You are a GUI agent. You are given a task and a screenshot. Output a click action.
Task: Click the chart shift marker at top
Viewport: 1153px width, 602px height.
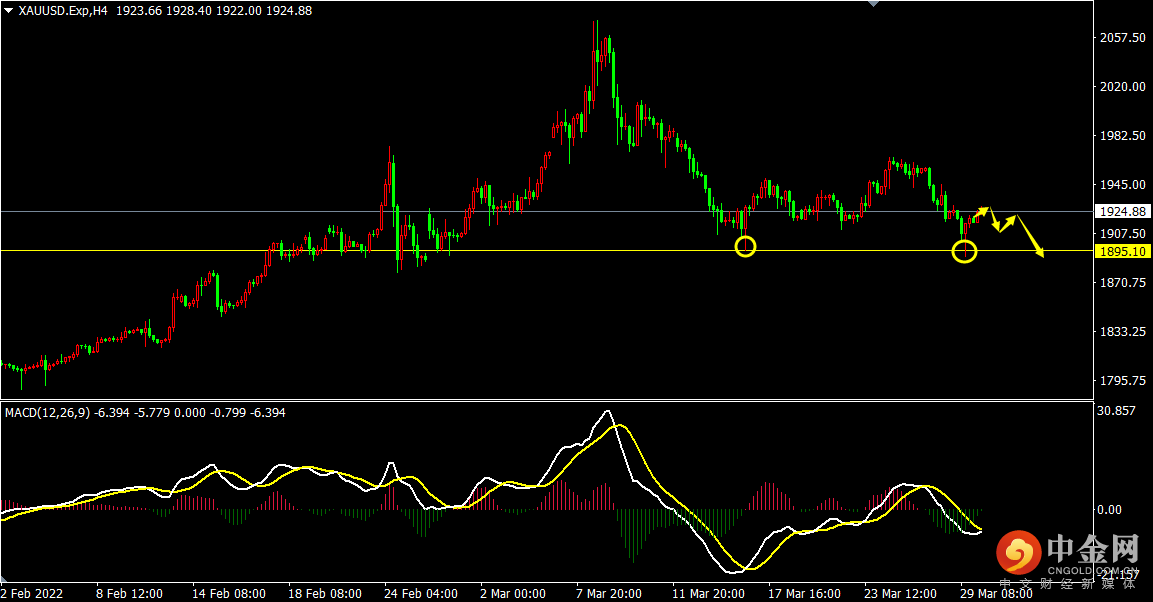tap(874, 3)
